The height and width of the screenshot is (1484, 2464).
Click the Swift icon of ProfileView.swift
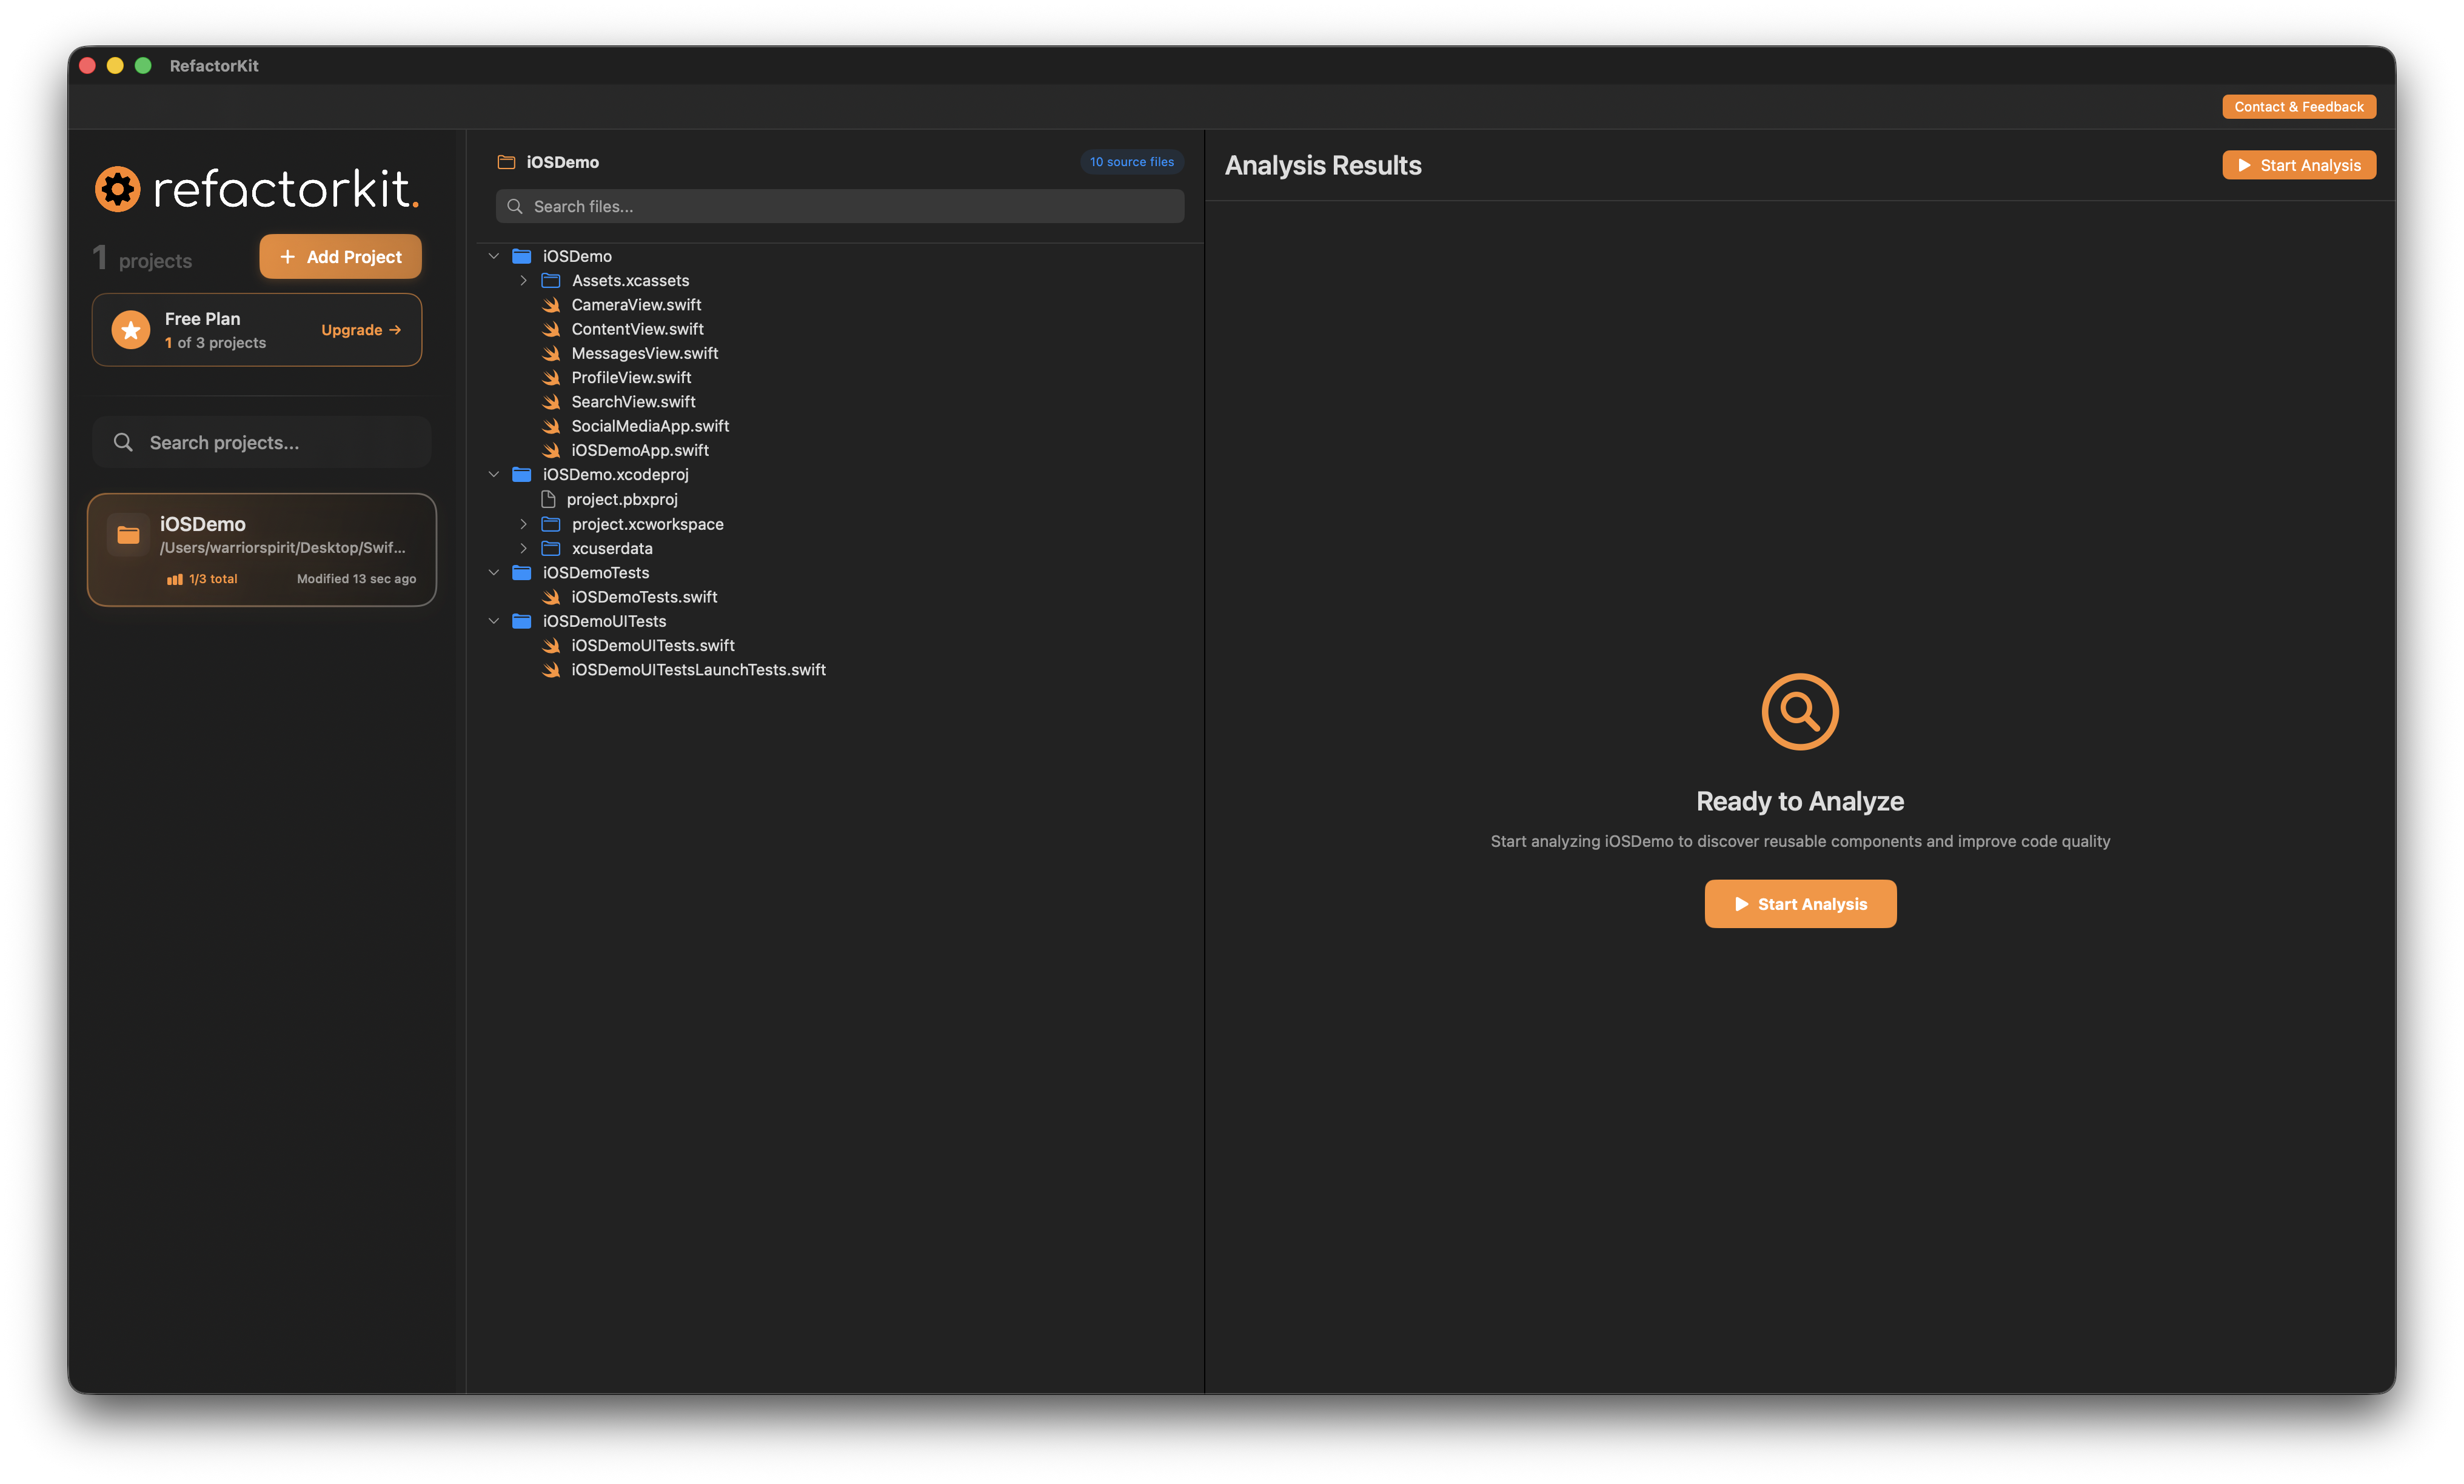click(551, 377)
